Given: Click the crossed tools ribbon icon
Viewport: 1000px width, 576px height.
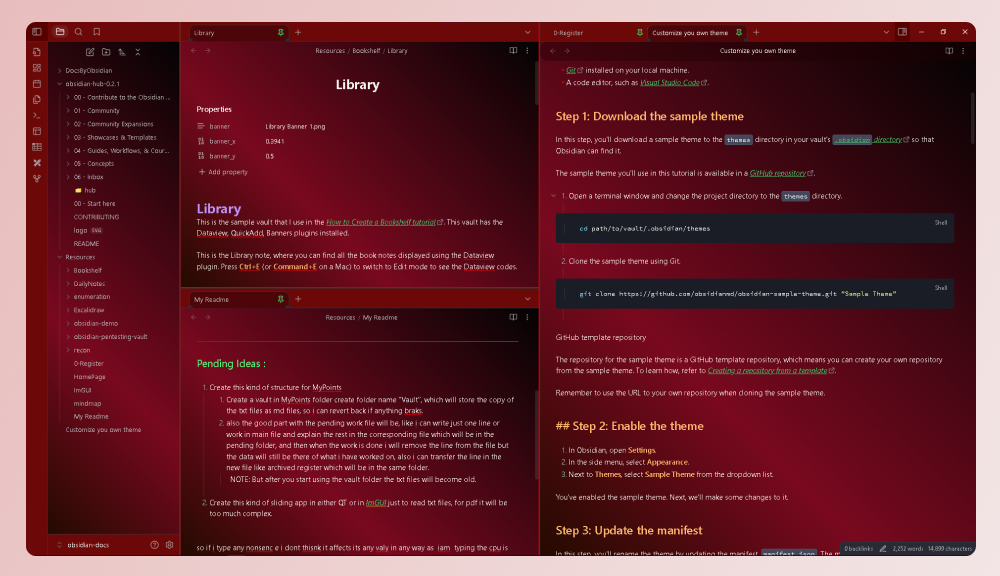Looking at the screenshot, I should pyautogui.click(x=37, y=163).
